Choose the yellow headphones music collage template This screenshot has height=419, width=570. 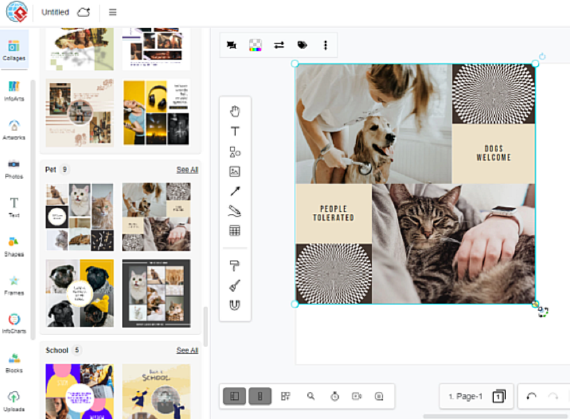(x=156, y=113)
